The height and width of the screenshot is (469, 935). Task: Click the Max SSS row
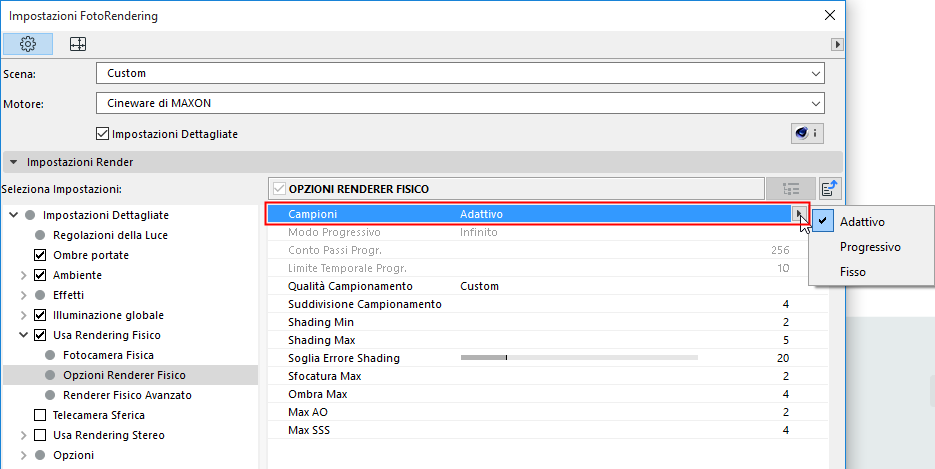548,430
